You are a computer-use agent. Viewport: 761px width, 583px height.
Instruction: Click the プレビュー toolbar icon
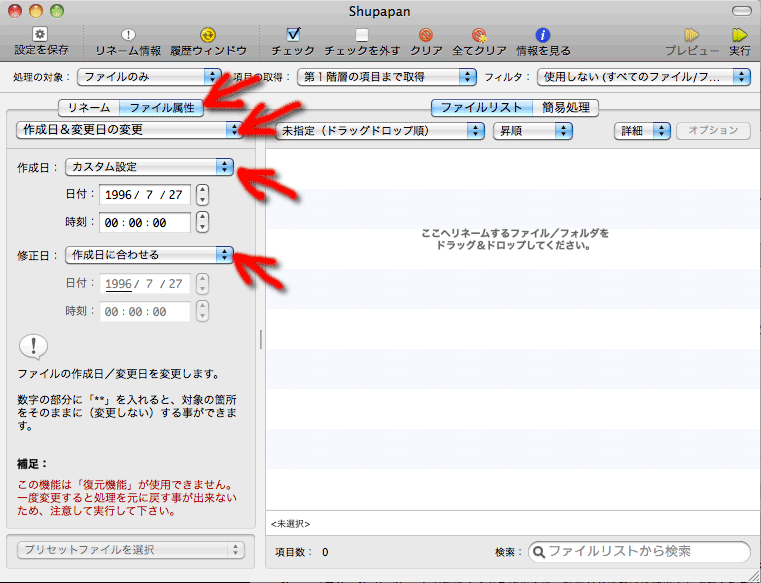[x=692, y=34]
